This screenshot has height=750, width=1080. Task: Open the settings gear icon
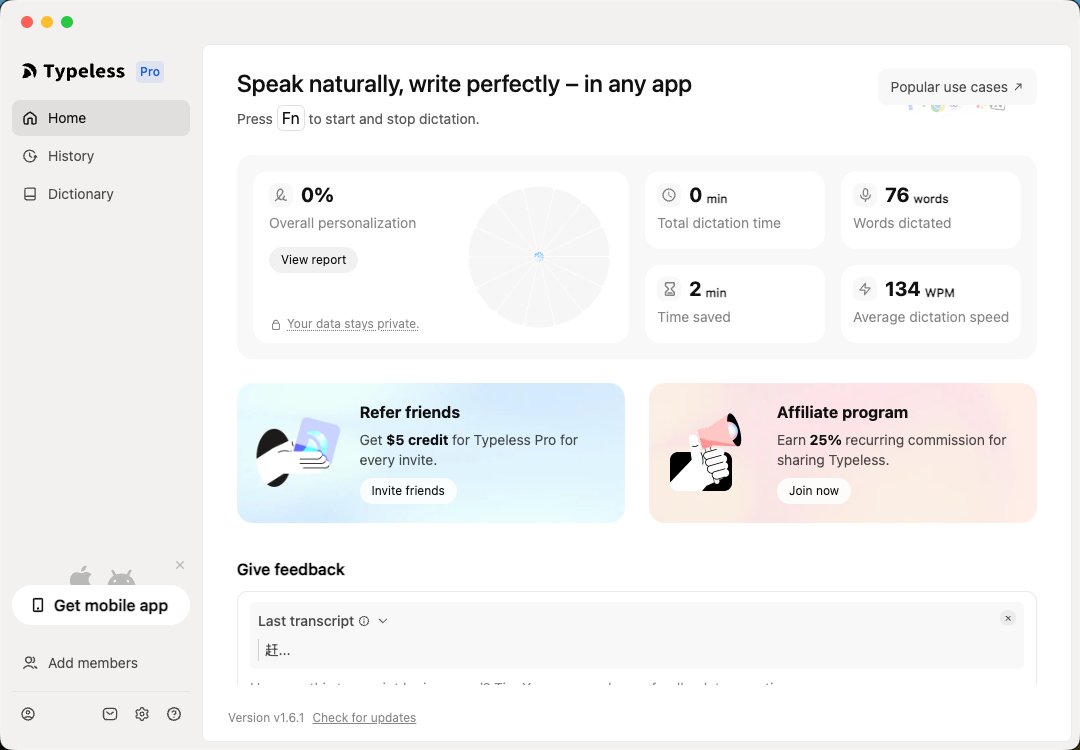pos(142,714)
